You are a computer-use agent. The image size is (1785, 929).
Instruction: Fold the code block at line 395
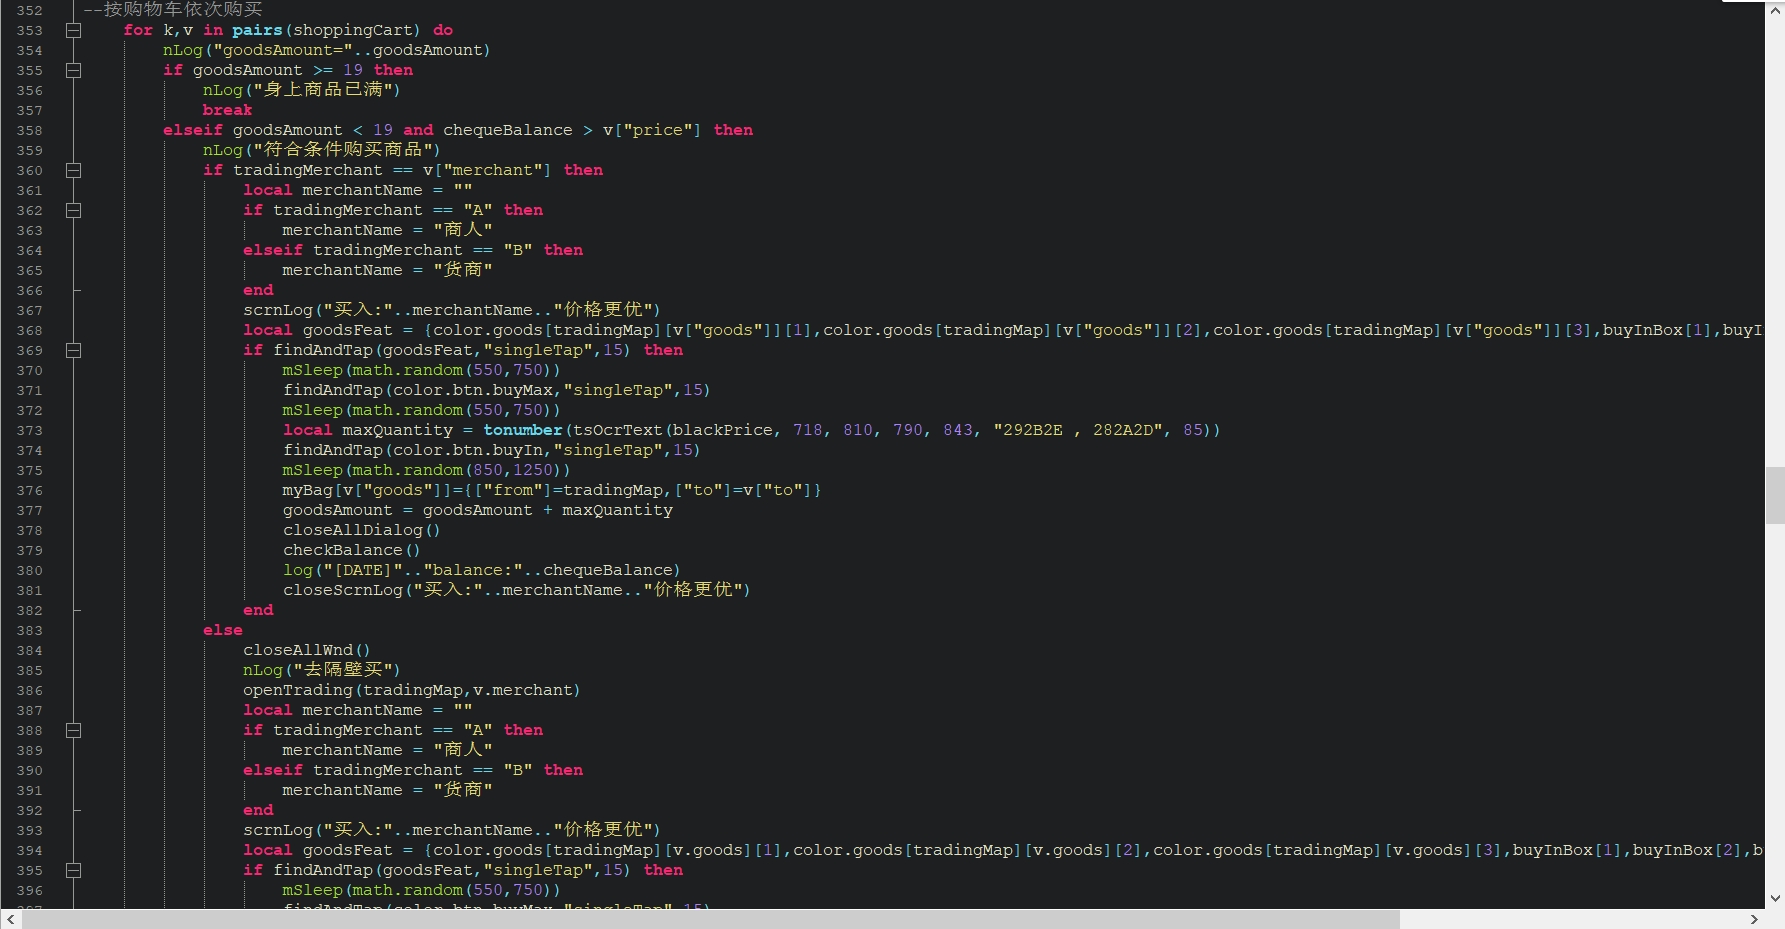click(73, 870)
